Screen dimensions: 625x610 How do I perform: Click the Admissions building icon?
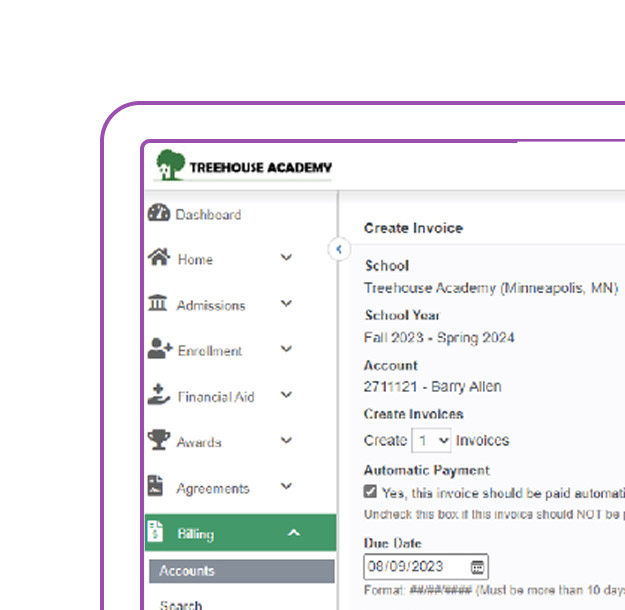pos(157,303)
